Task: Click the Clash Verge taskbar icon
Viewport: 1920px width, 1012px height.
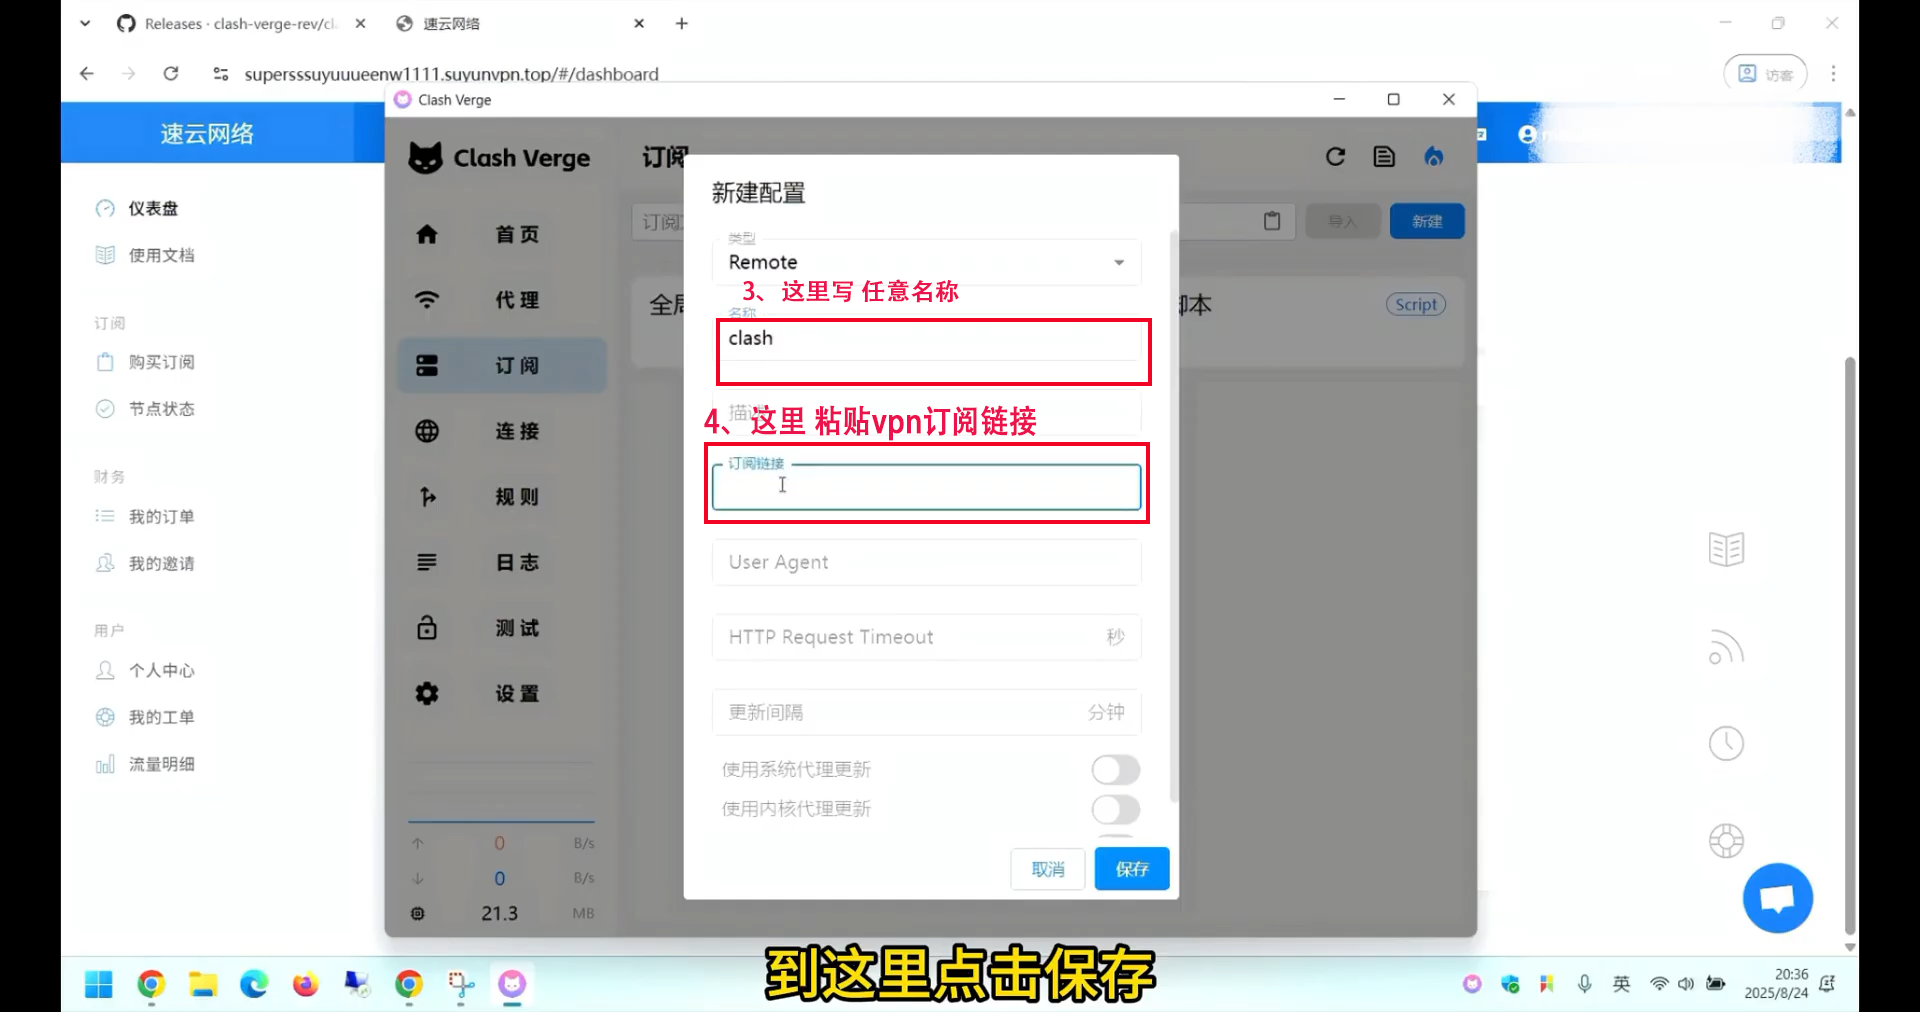Action: point(512,985)
